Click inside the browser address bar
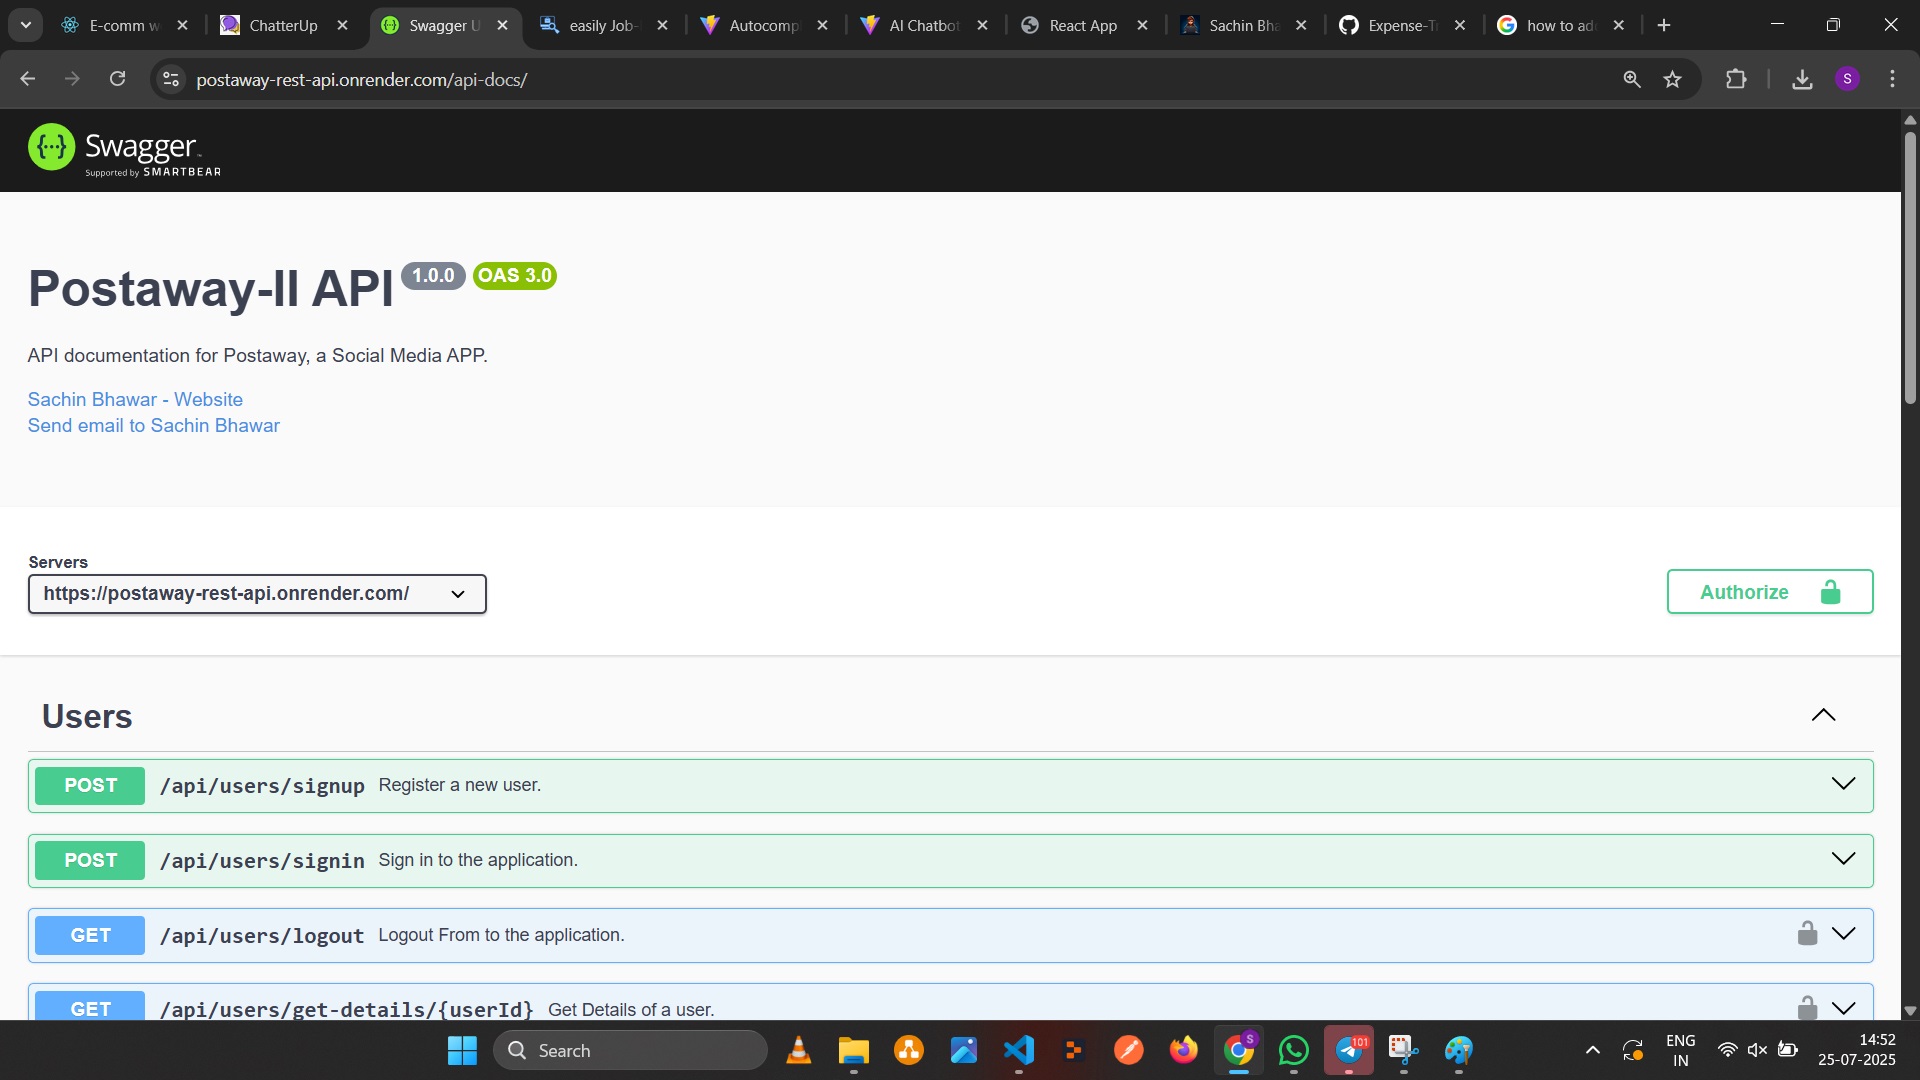Screen dimensions: 1920x1080 coord(700,79)
